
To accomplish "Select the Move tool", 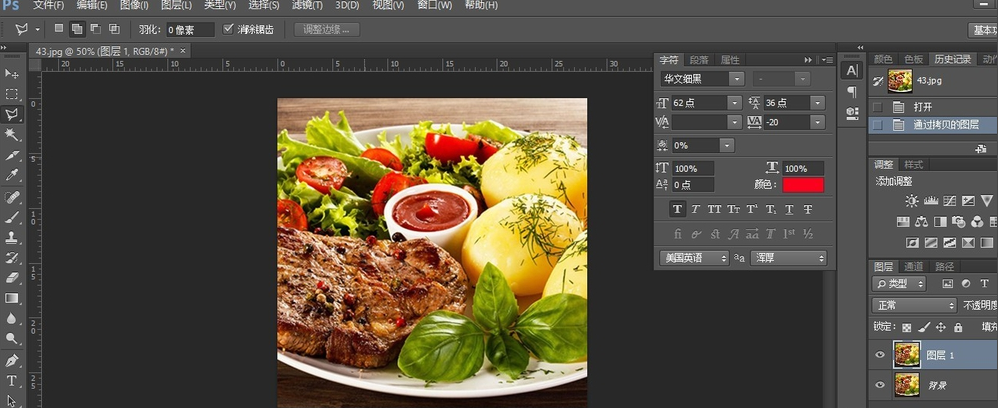I will pos(11,74).
